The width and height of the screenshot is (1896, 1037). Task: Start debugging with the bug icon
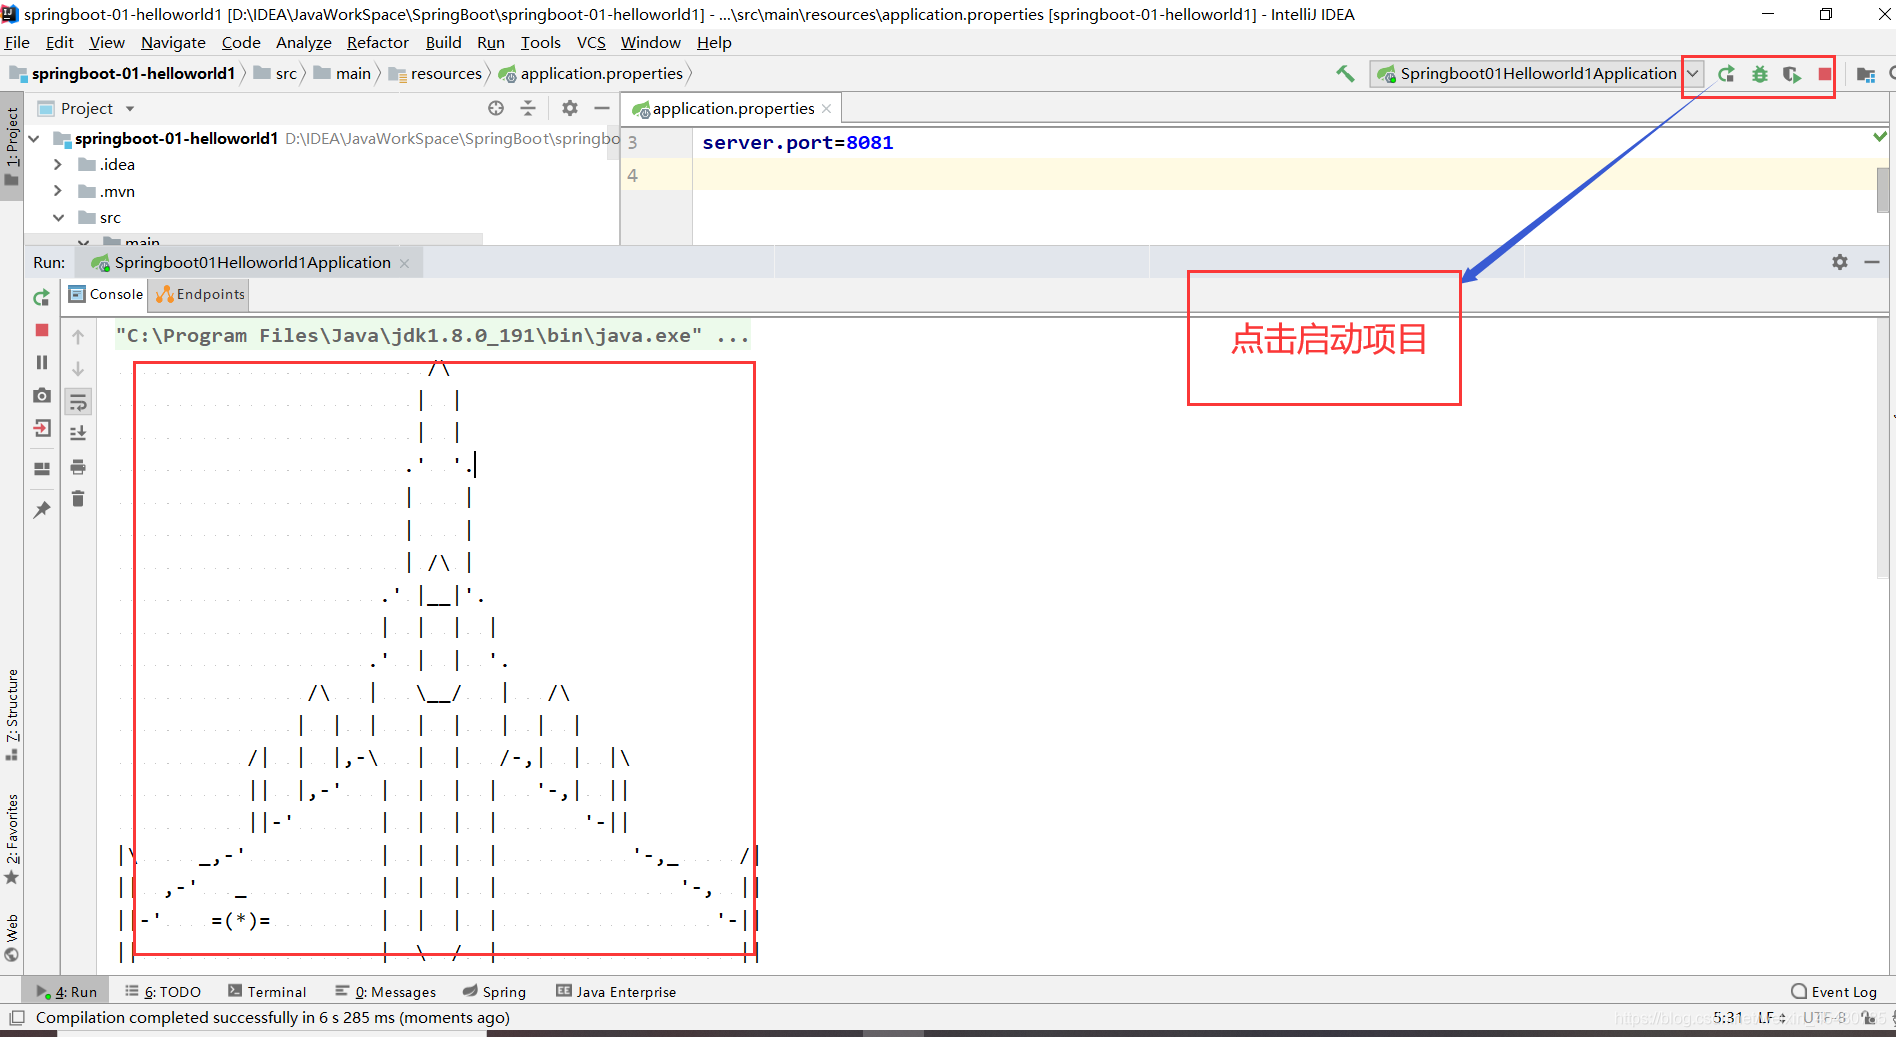point(1759,74)
